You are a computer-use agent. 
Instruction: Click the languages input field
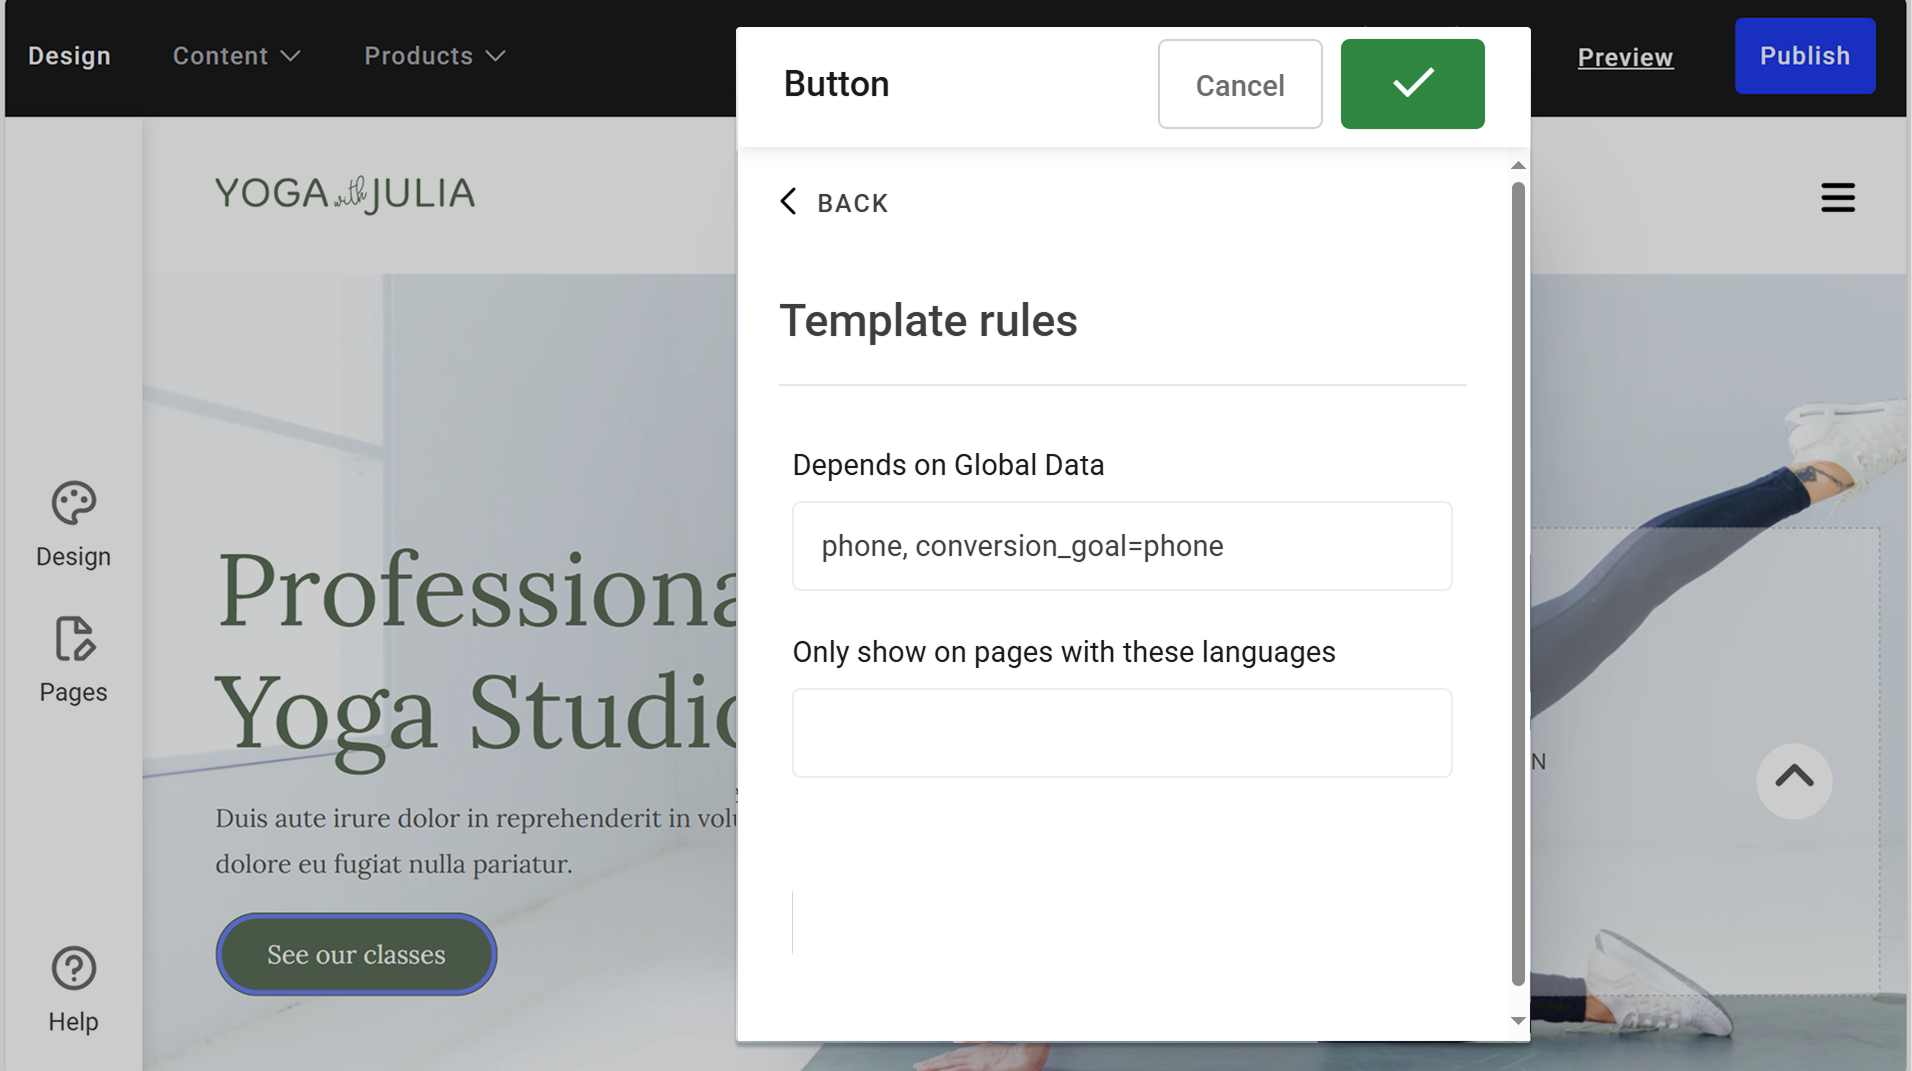(x=1121, y=732)
